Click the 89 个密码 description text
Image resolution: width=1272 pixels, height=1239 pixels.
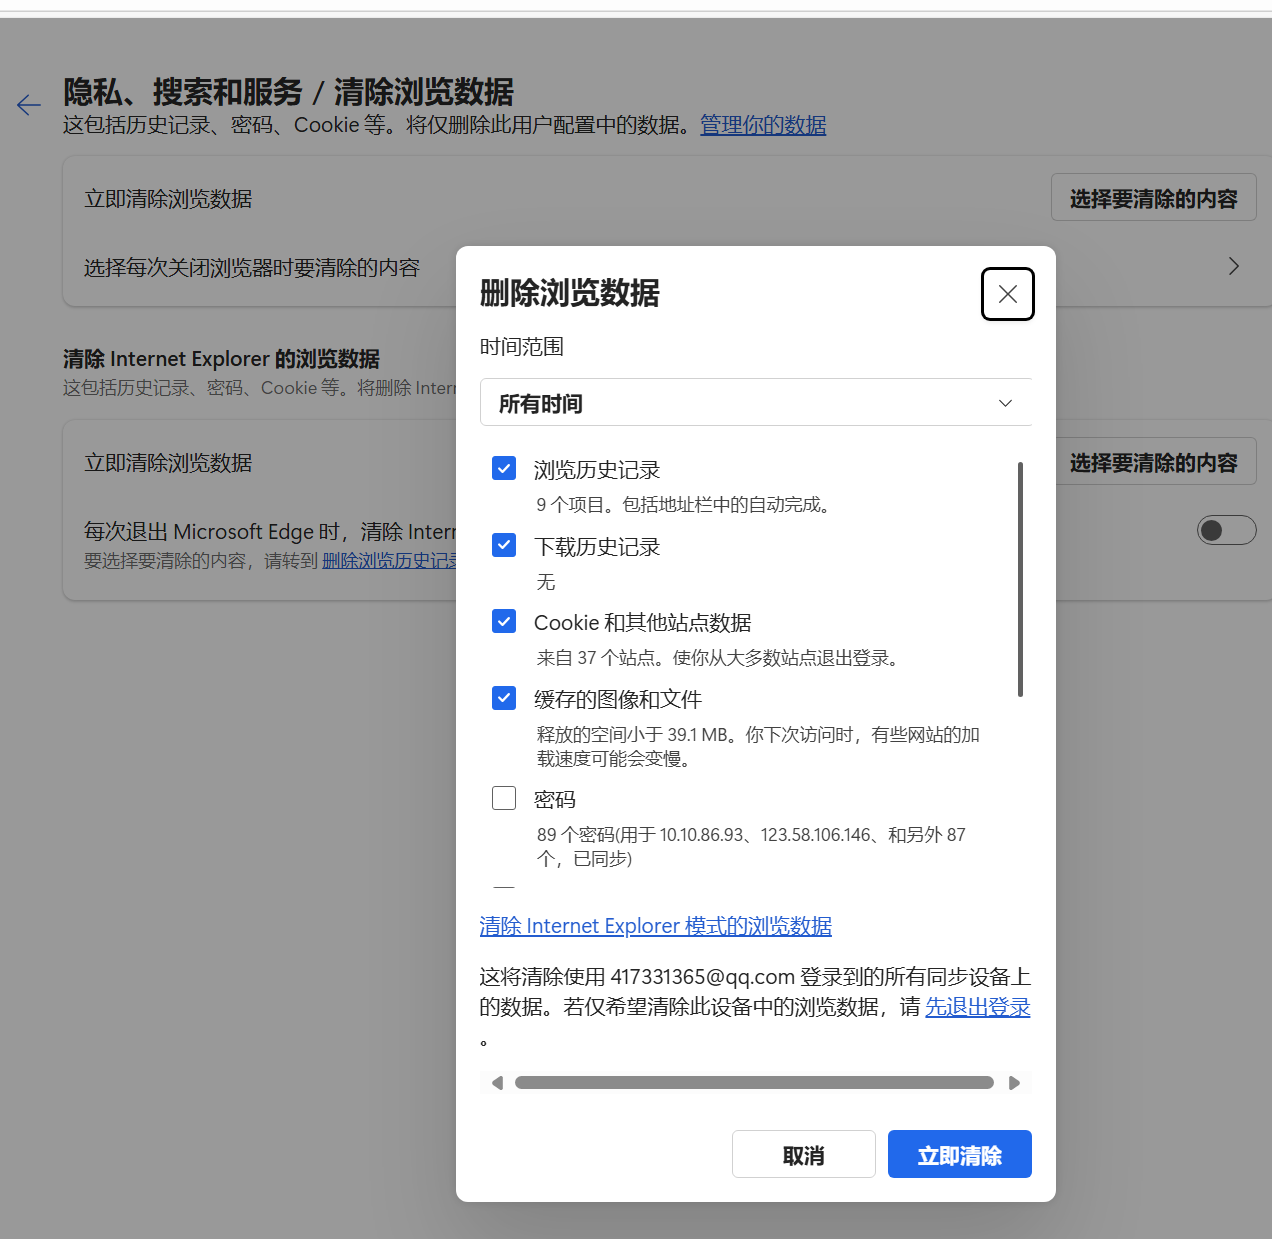(751, 847)
